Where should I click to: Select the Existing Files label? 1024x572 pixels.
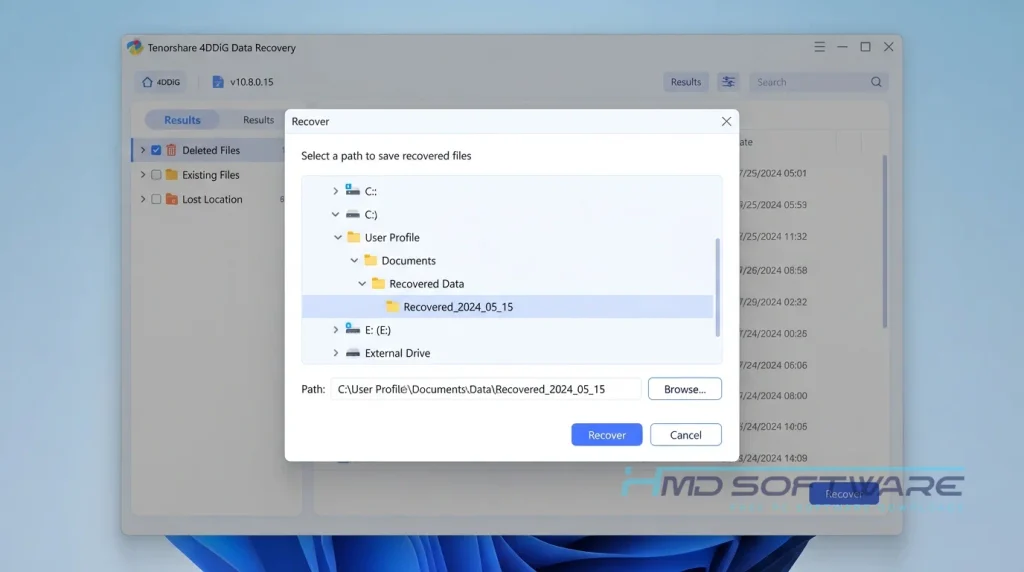point(210,175)
